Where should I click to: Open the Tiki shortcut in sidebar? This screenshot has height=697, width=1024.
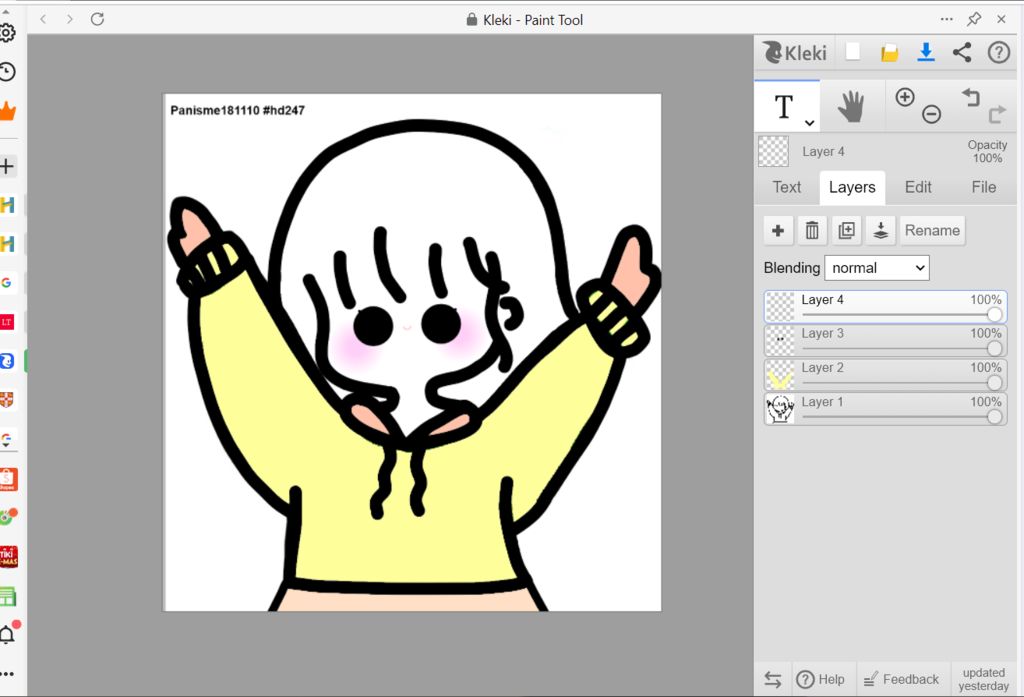click(x=7, y=557)
